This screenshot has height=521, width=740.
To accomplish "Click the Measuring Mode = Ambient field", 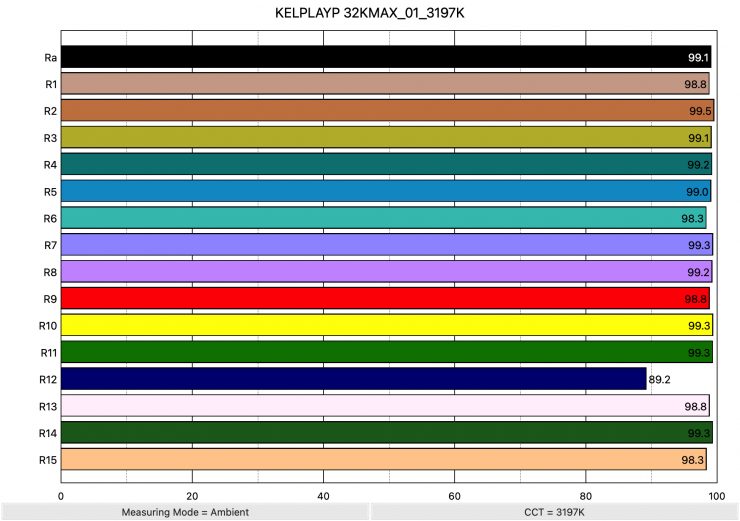I will (184, 511).
